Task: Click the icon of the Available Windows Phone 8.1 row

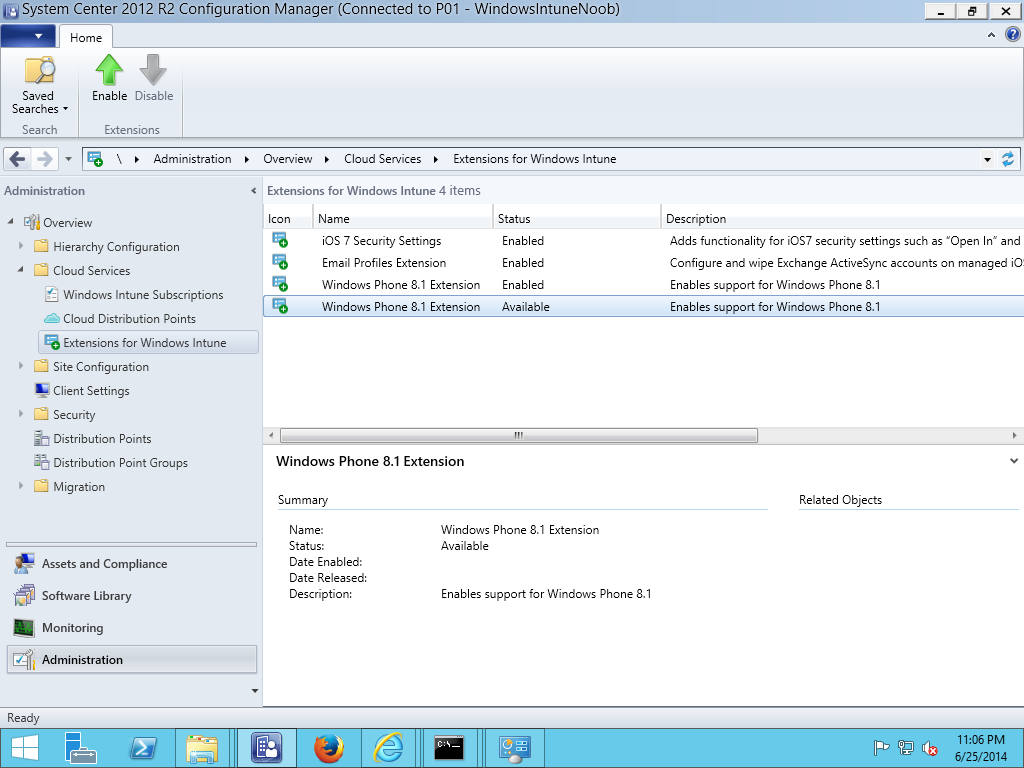Action: pyautogui.click(x=280, y=306)
